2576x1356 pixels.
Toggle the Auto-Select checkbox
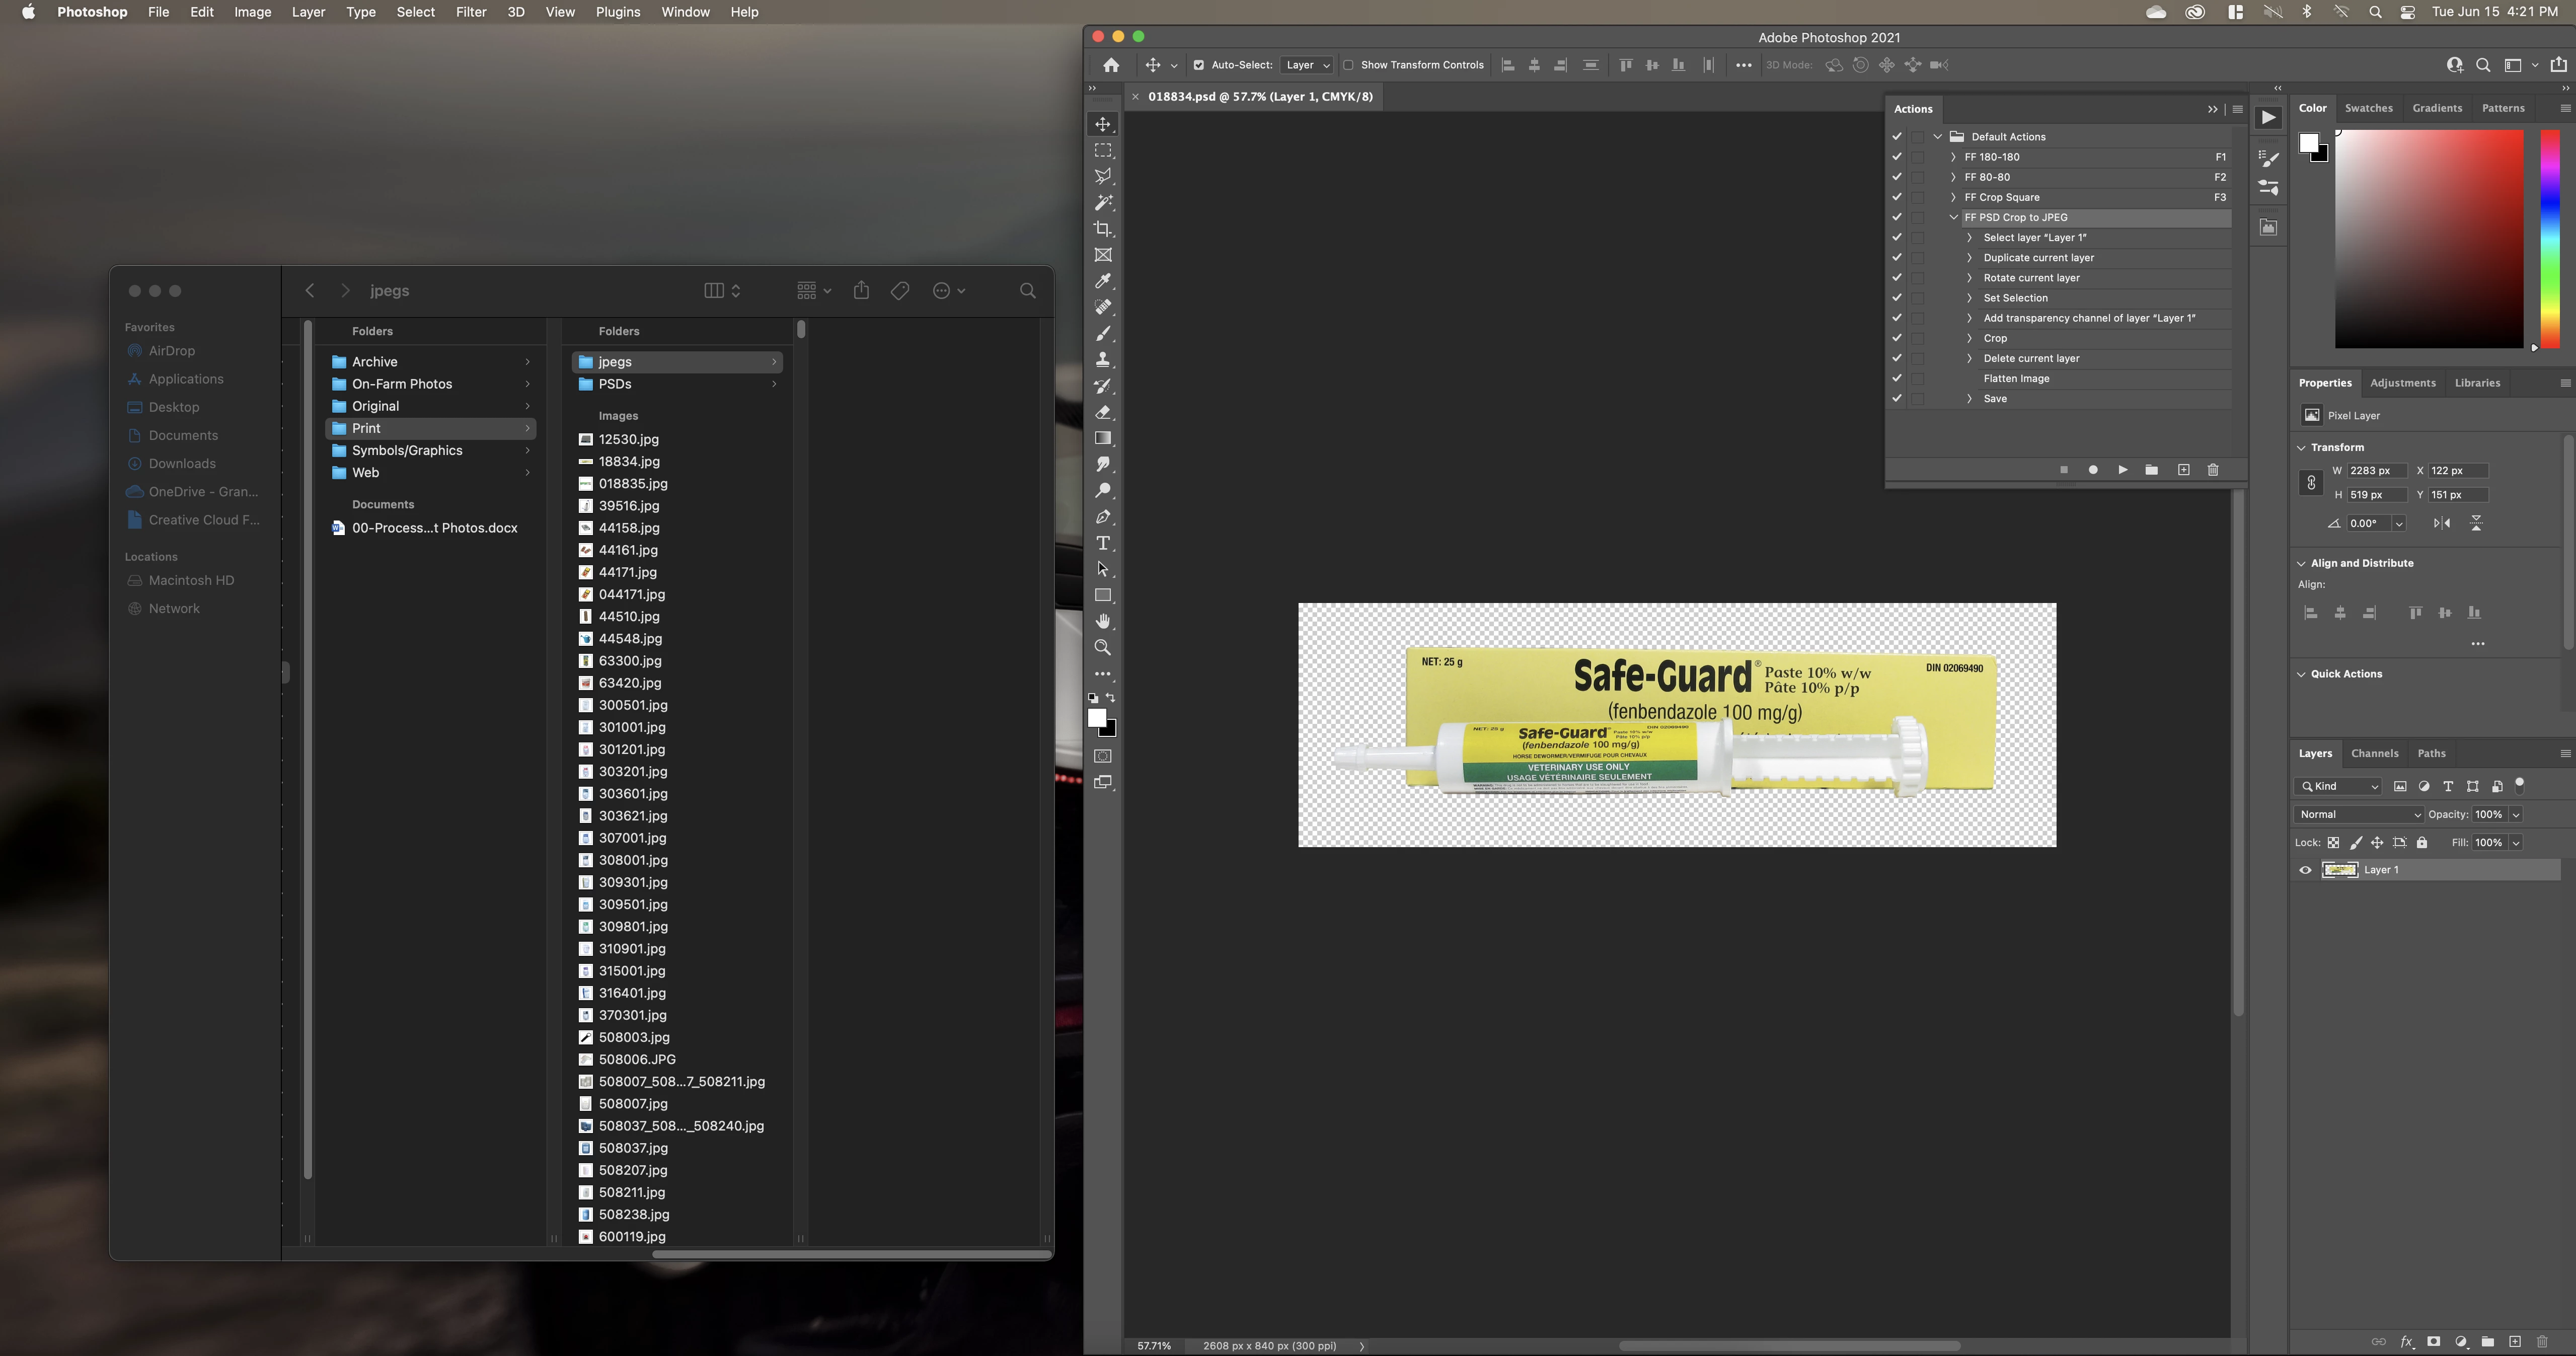[x=1198, y=65]
